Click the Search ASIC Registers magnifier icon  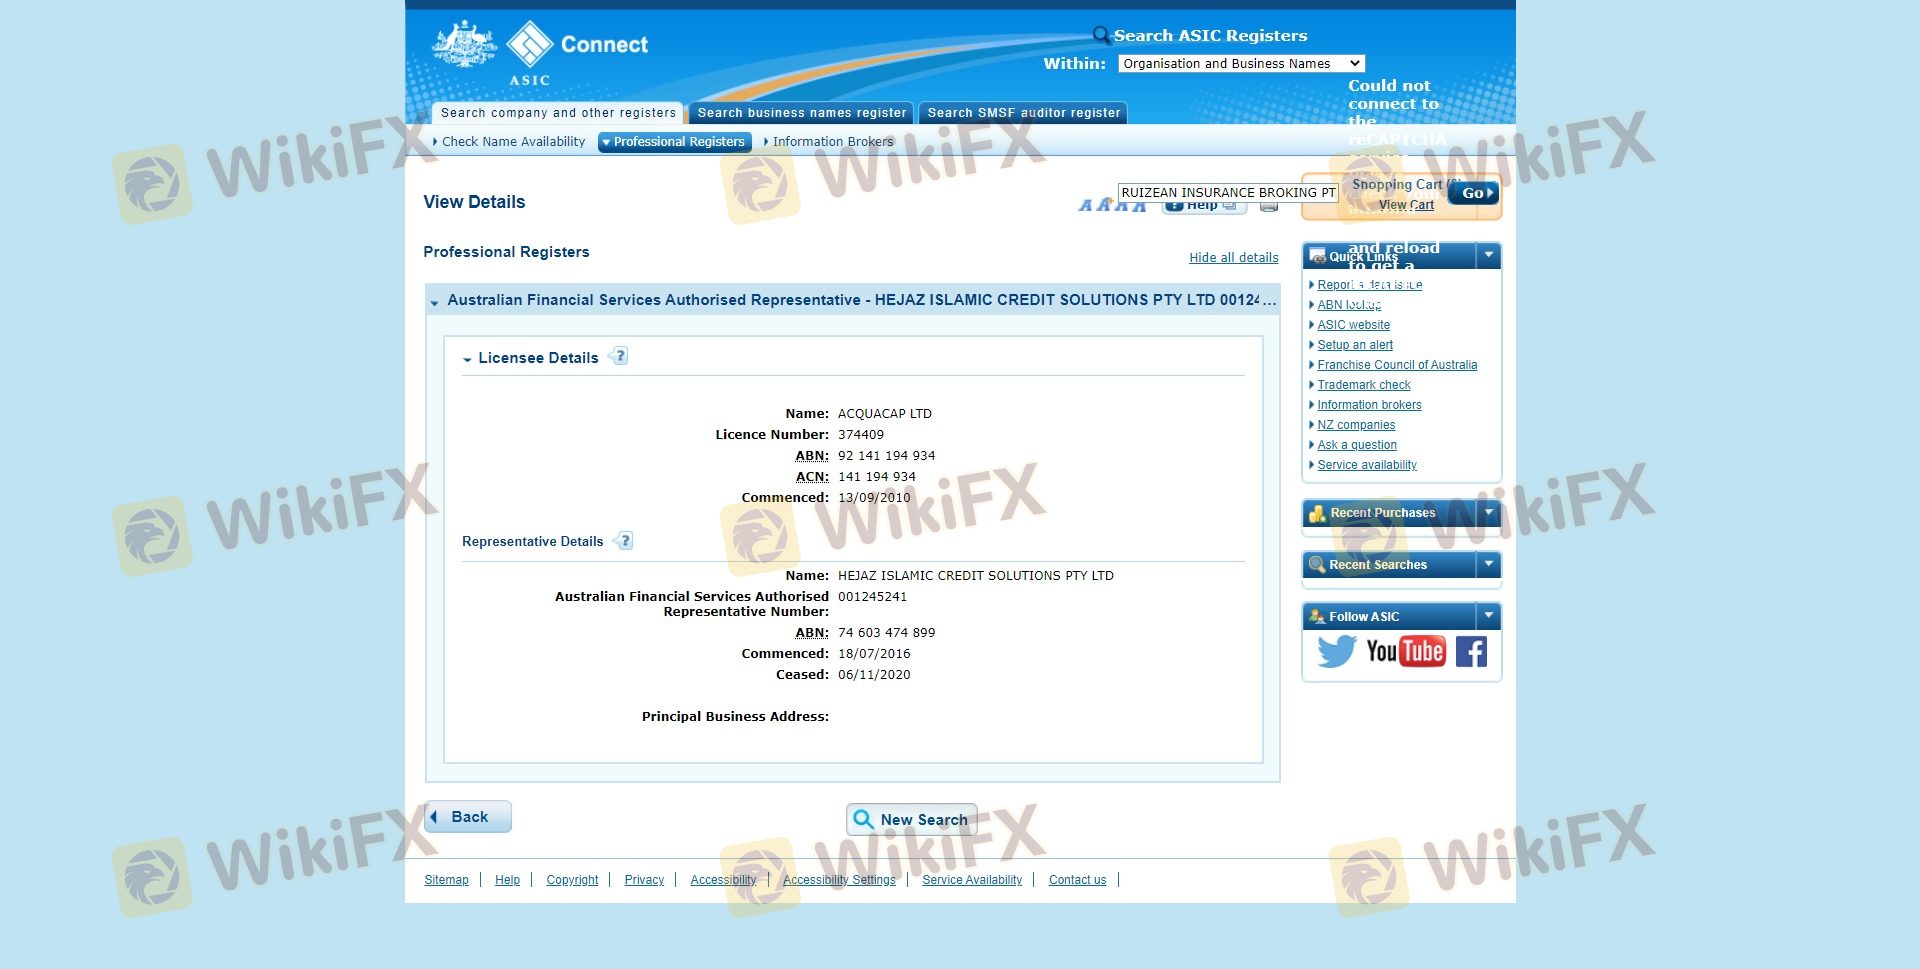click(x=1101, y=36)
